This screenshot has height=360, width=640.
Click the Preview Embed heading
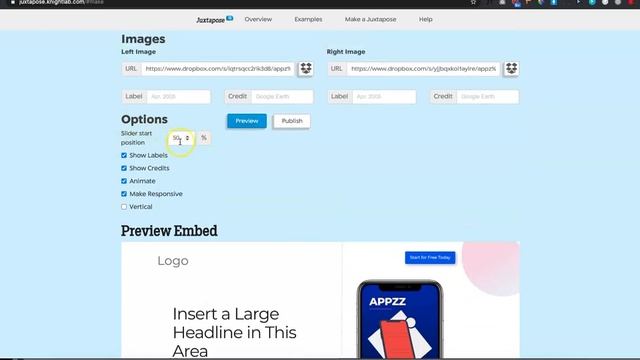(169, 231)
